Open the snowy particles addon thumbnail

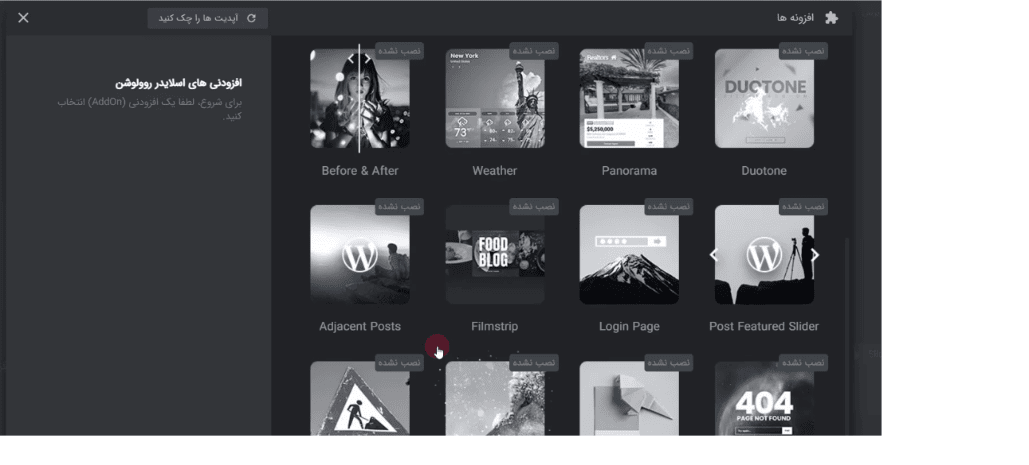click(495, 398)
